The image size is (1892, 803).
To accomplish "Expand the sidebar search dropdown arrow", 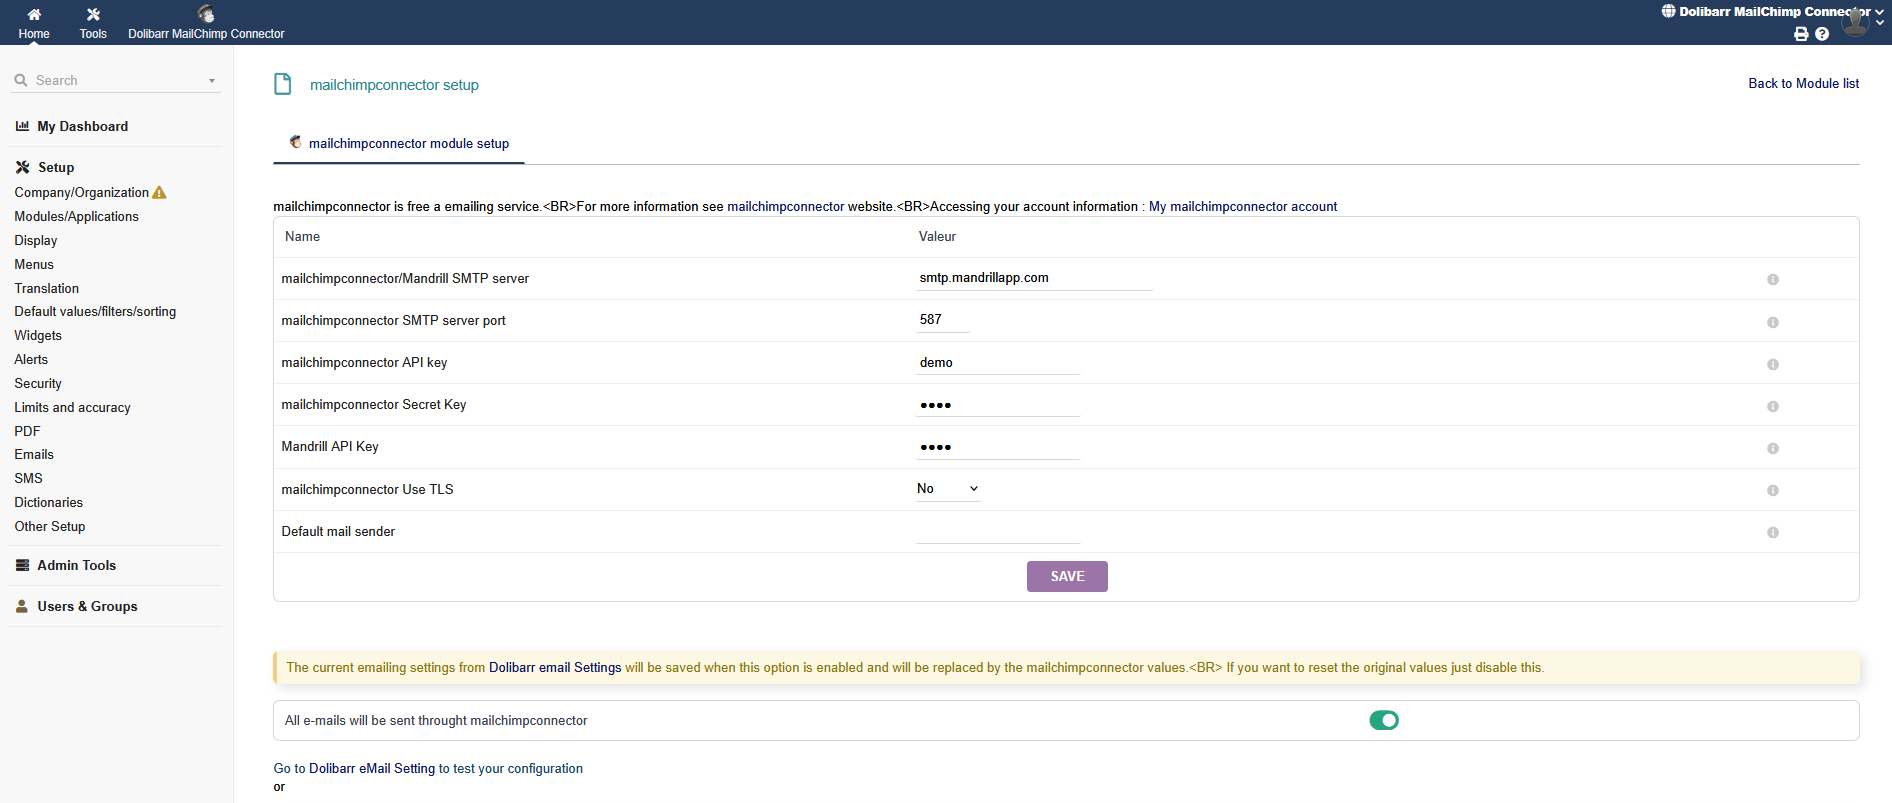I will [x=212, y=81].
